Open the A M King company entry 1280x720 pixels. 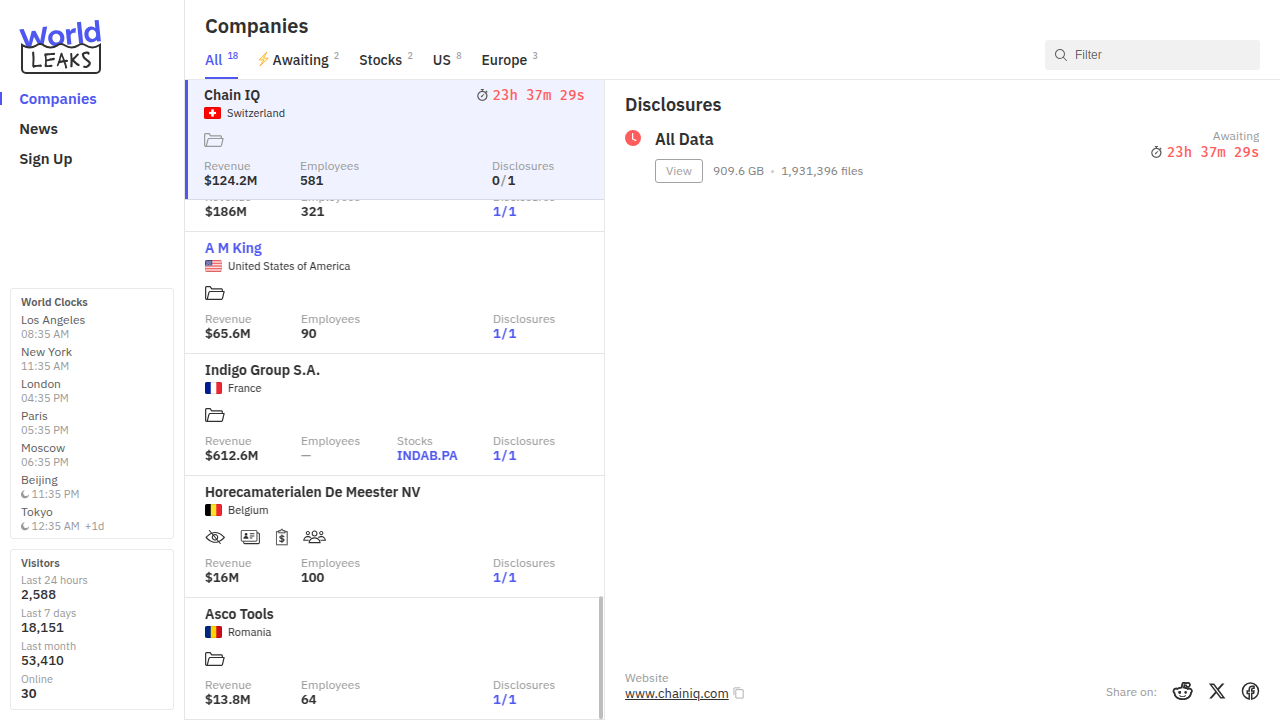233,248
